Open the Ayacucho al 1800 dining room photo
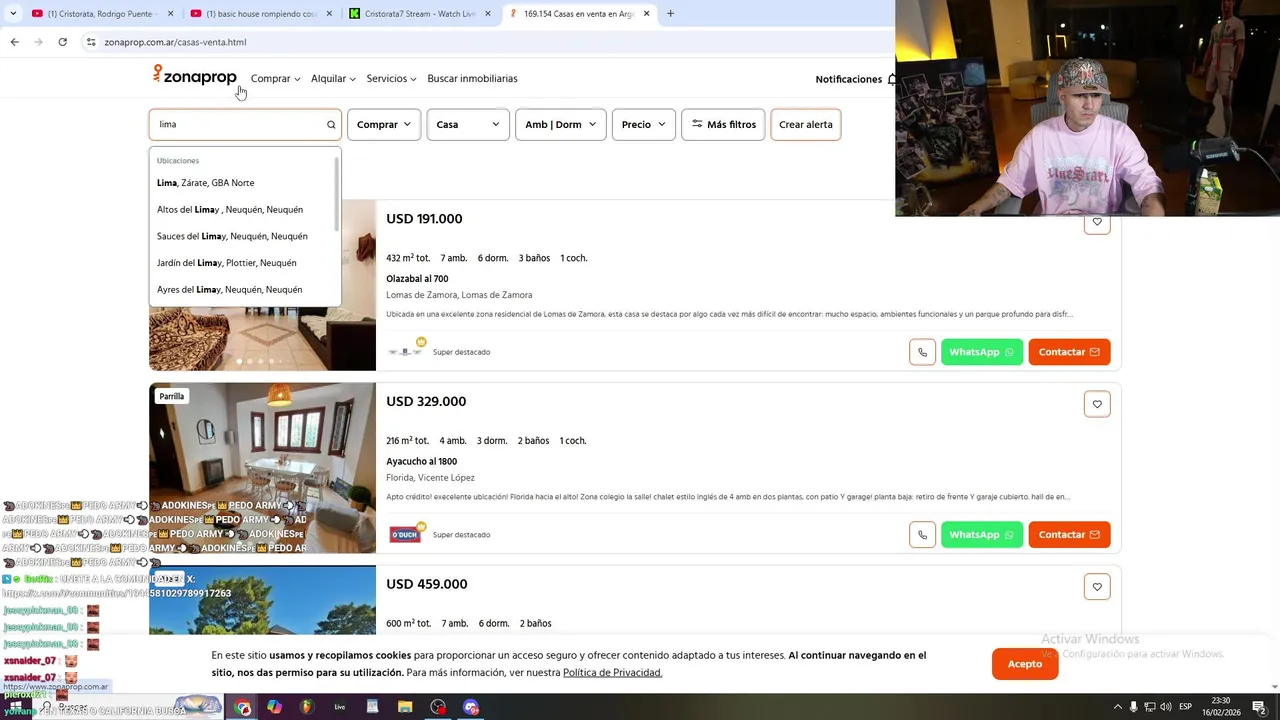The image size is (1280, 720). 262,468
